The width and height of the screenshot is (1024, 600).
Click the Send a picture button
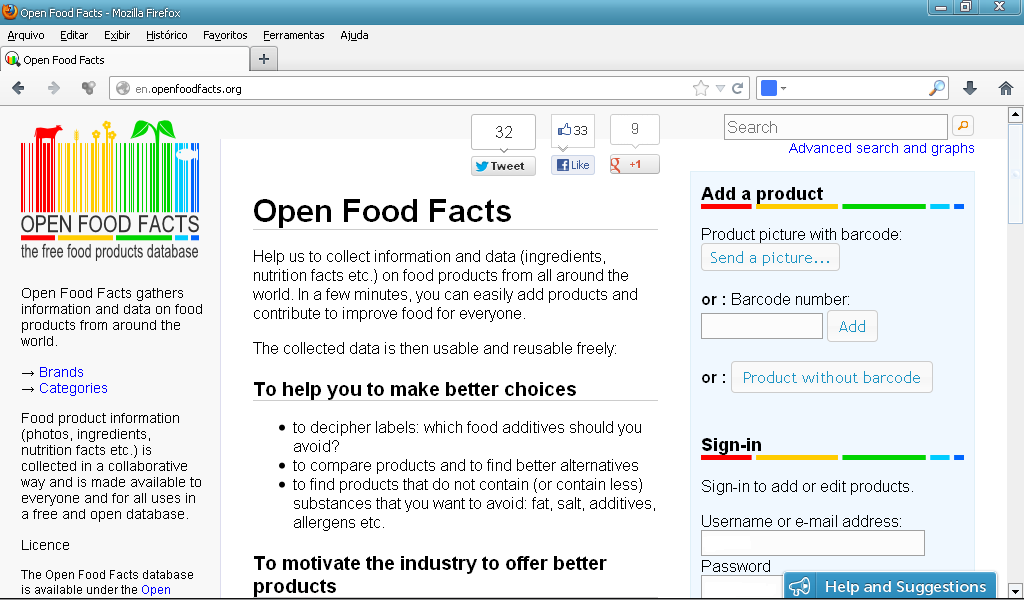click(x=770, y=258)
